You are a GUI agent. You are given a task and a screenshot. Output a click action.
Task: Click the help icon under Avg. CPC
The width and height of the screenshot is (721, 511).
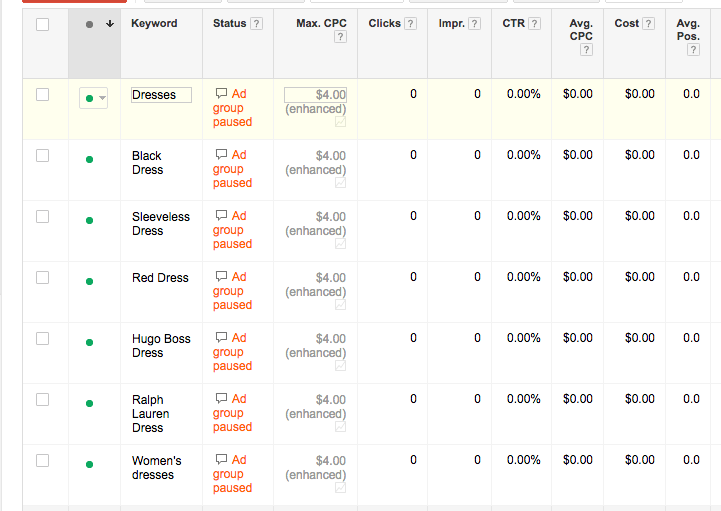coord(586,50)
